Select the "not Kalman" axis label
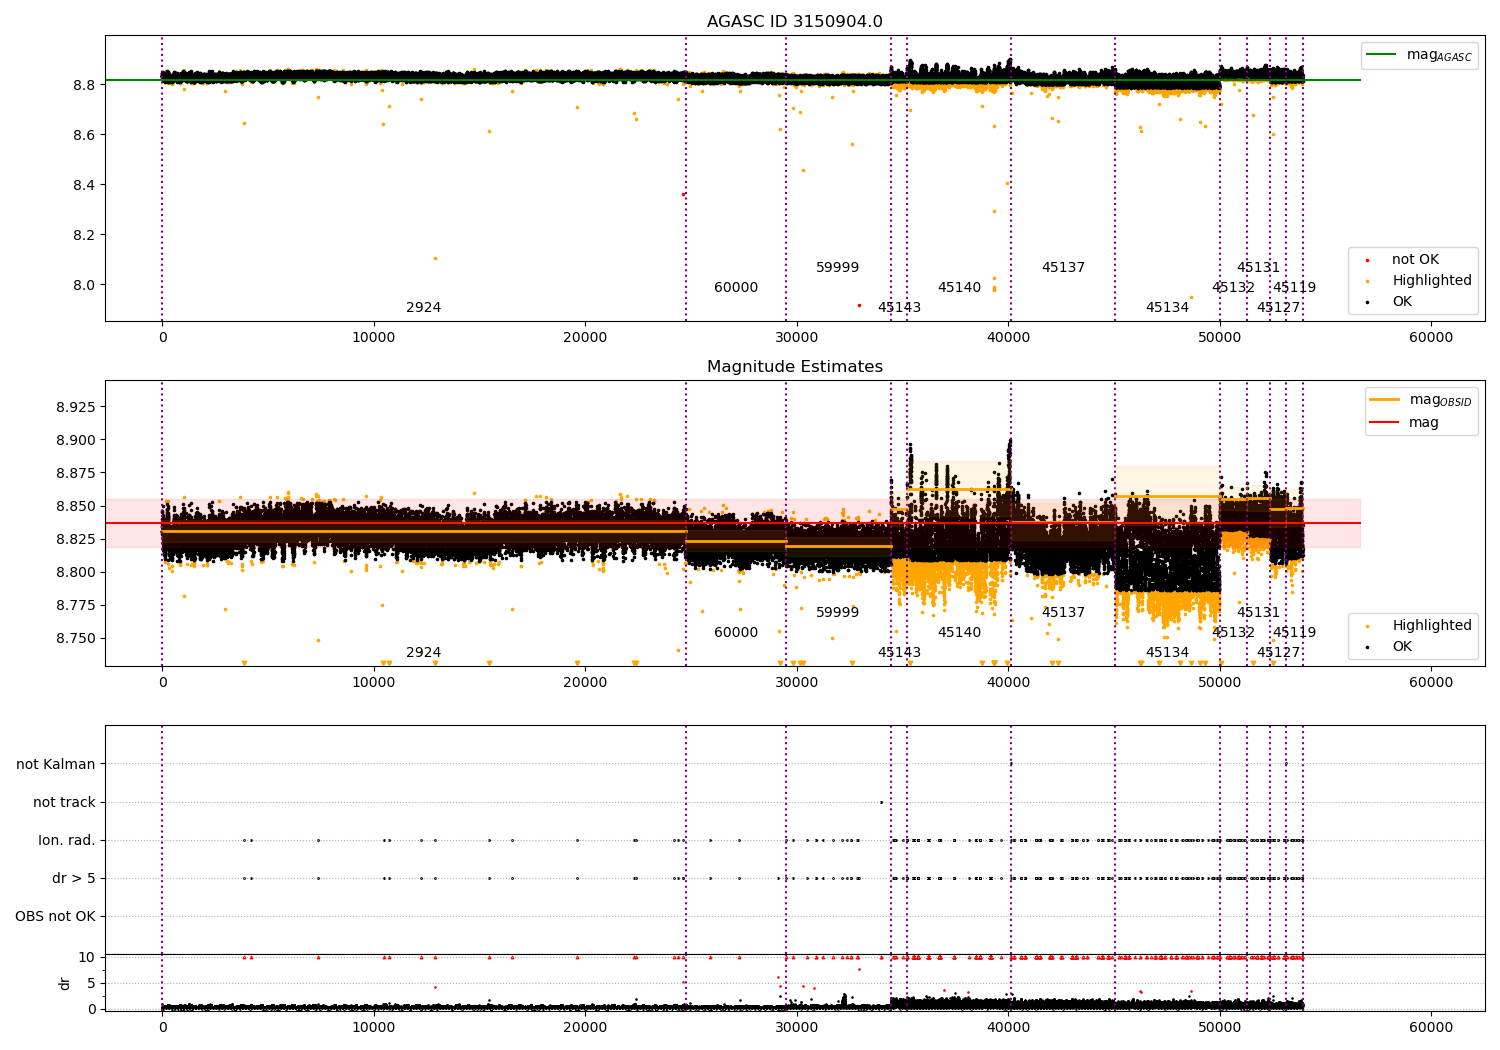Screen dimensions: 1500x1050 click(x=56, y=764)
